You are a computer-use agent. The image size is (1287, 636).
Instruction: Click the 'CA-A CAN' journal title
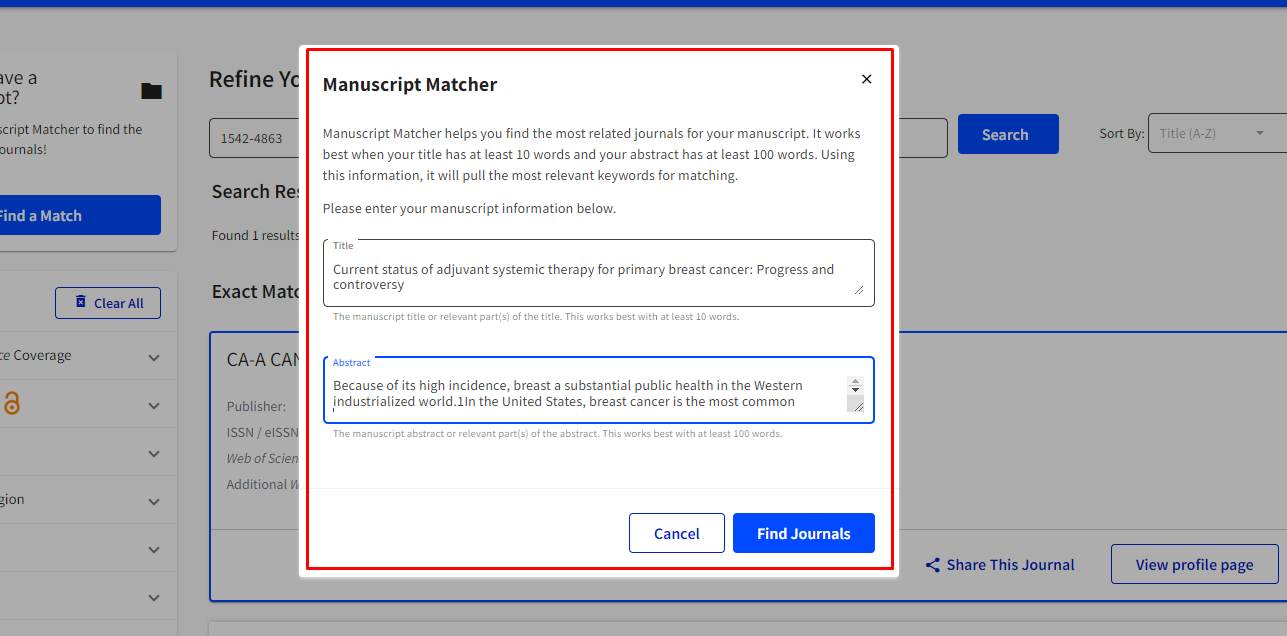pos(263,359)
